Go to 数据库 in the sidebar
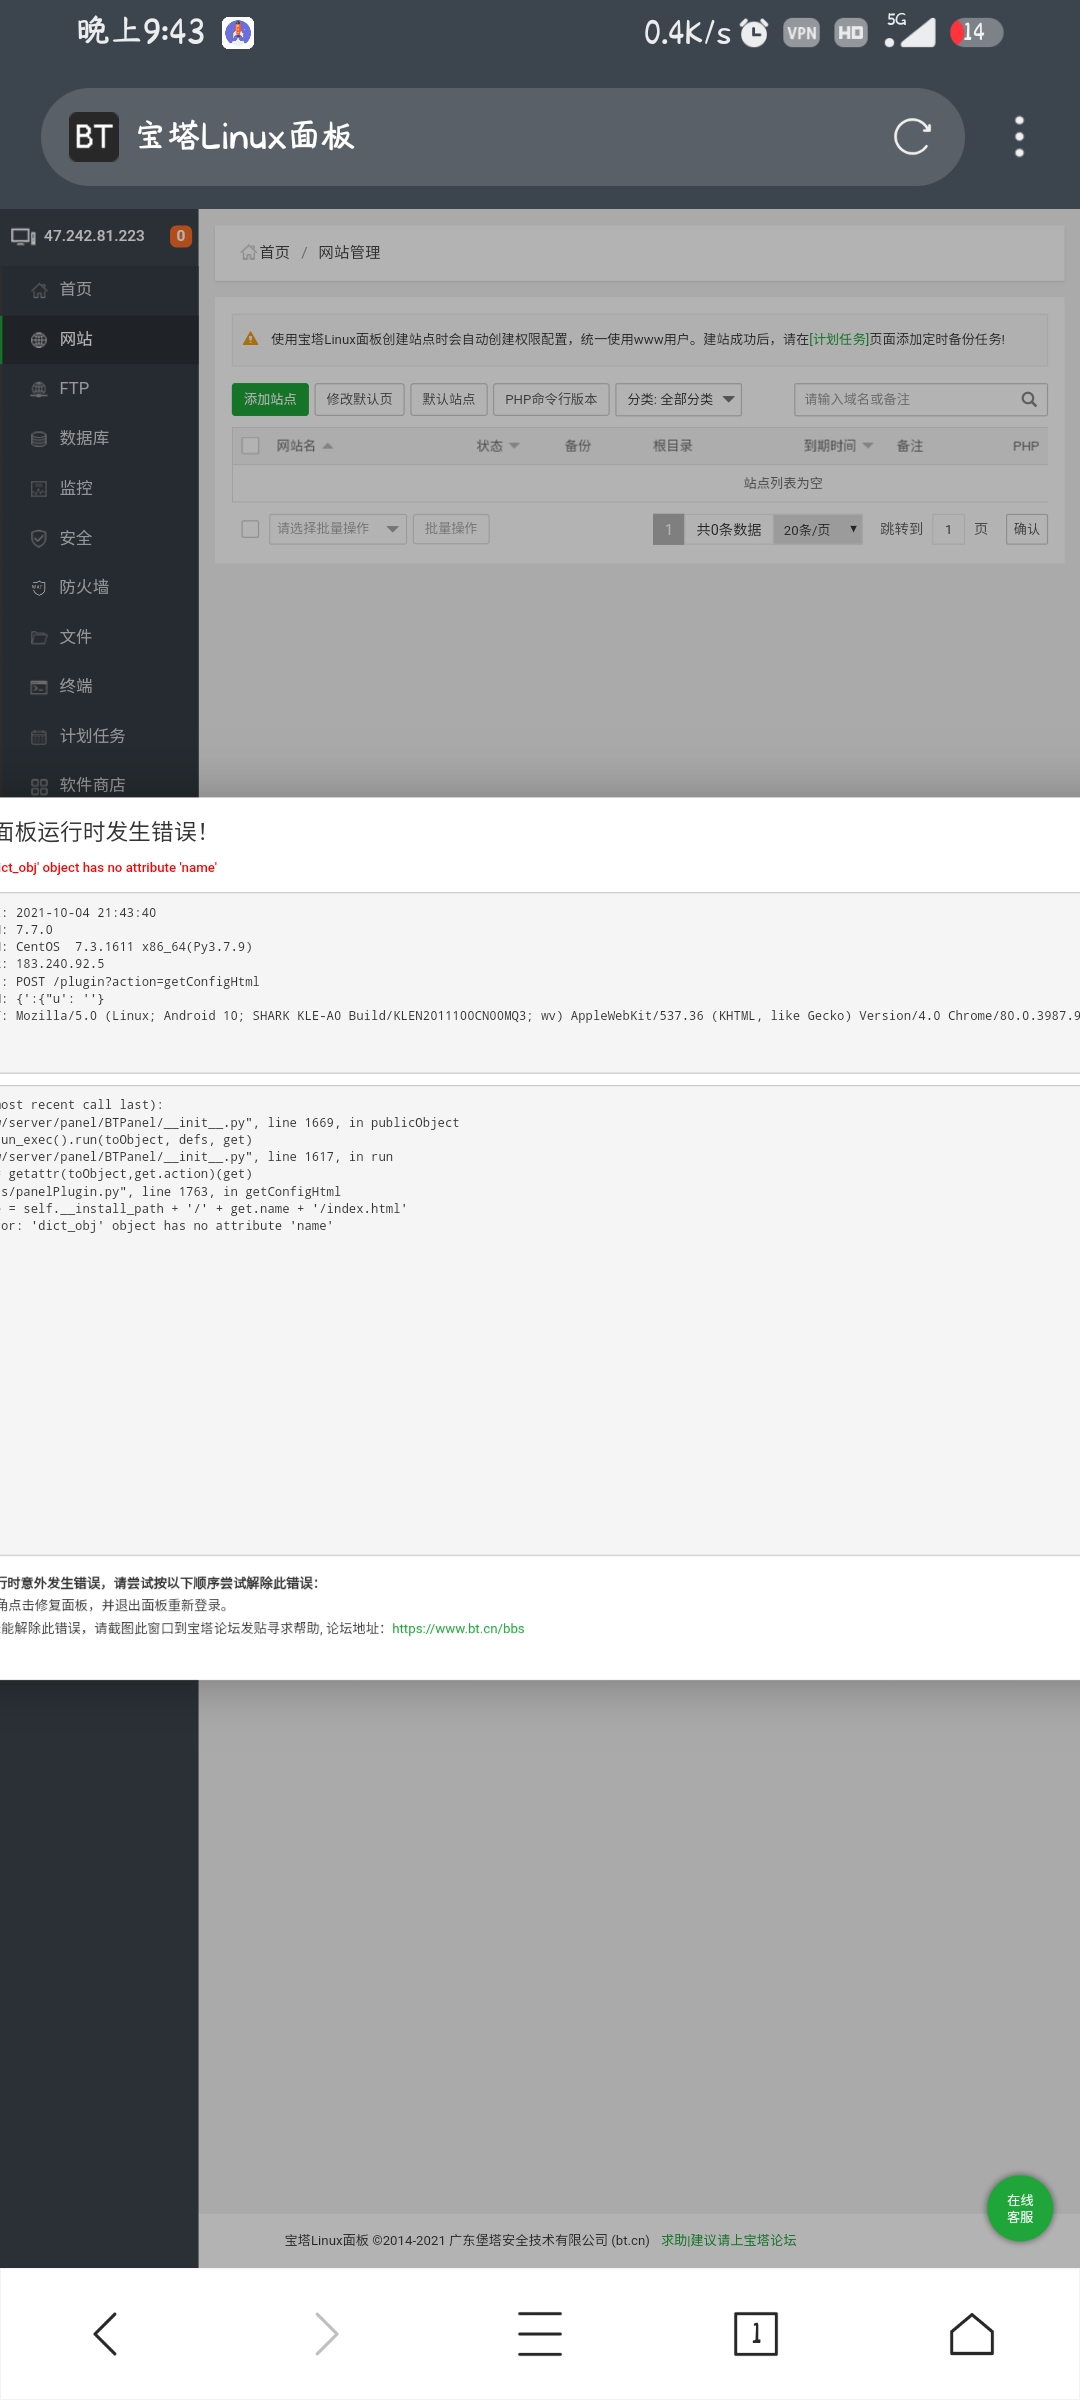This screenshot has width=1080, height=2400. [x=99, y=438]
